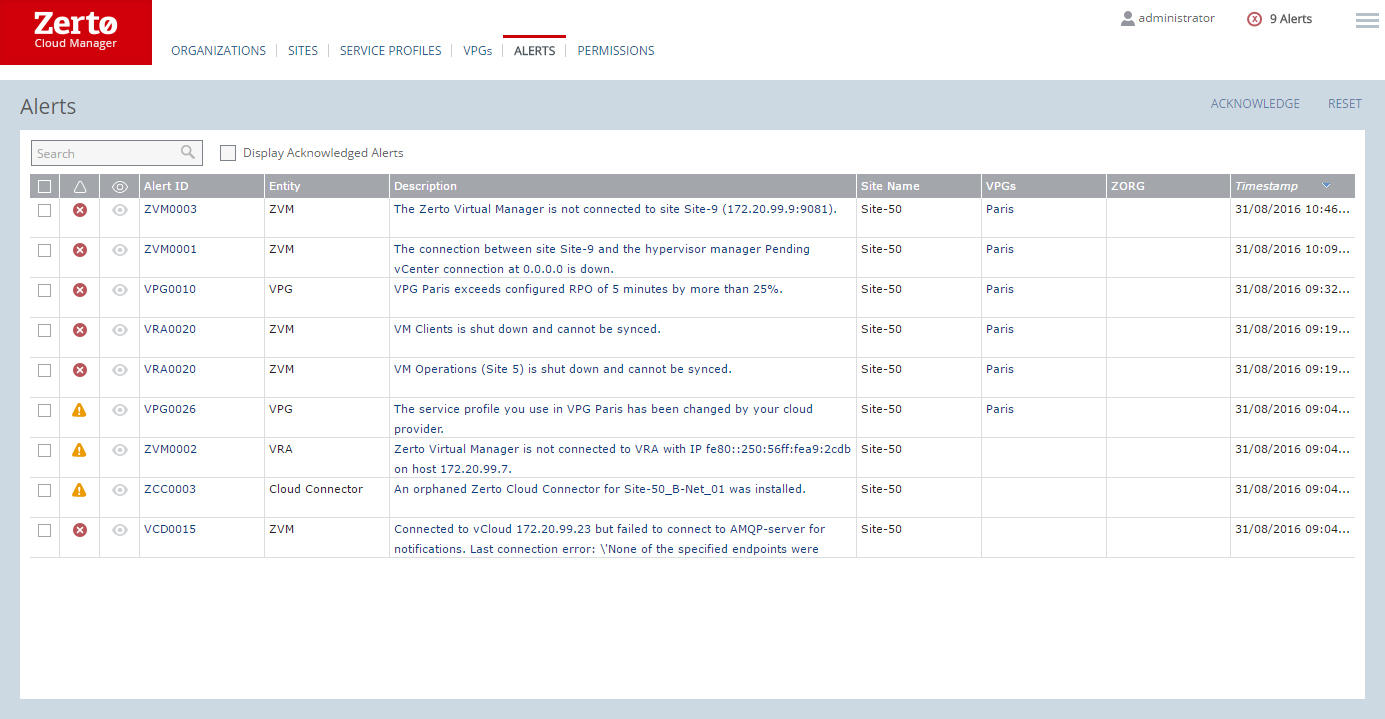This screenshot has height=719, width=1385.
Task: Select checkbox for alert ZVM0003
Action: click(x=44, y=210)
